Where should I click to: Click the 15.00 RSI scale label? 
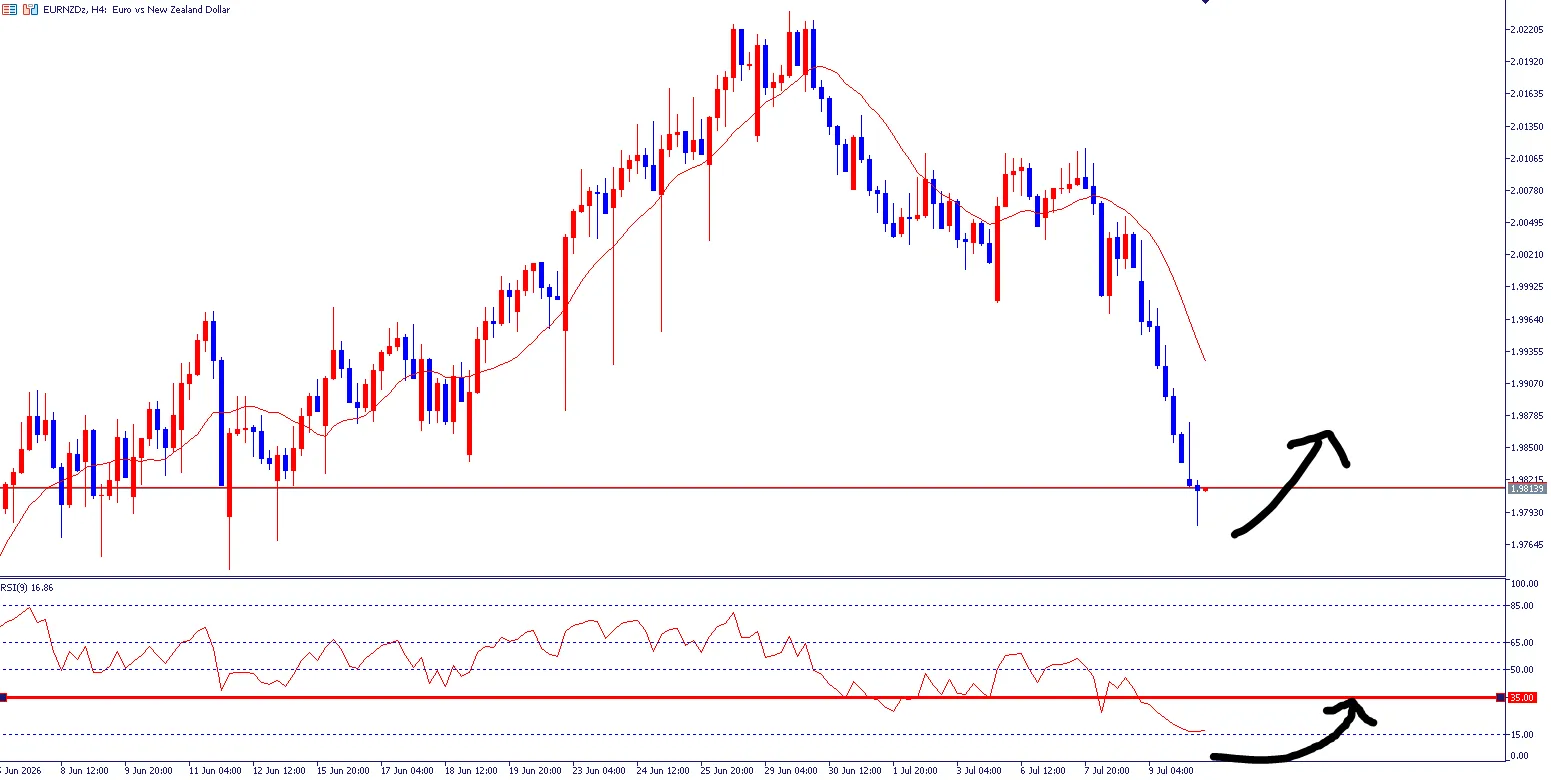[1521, 735]
